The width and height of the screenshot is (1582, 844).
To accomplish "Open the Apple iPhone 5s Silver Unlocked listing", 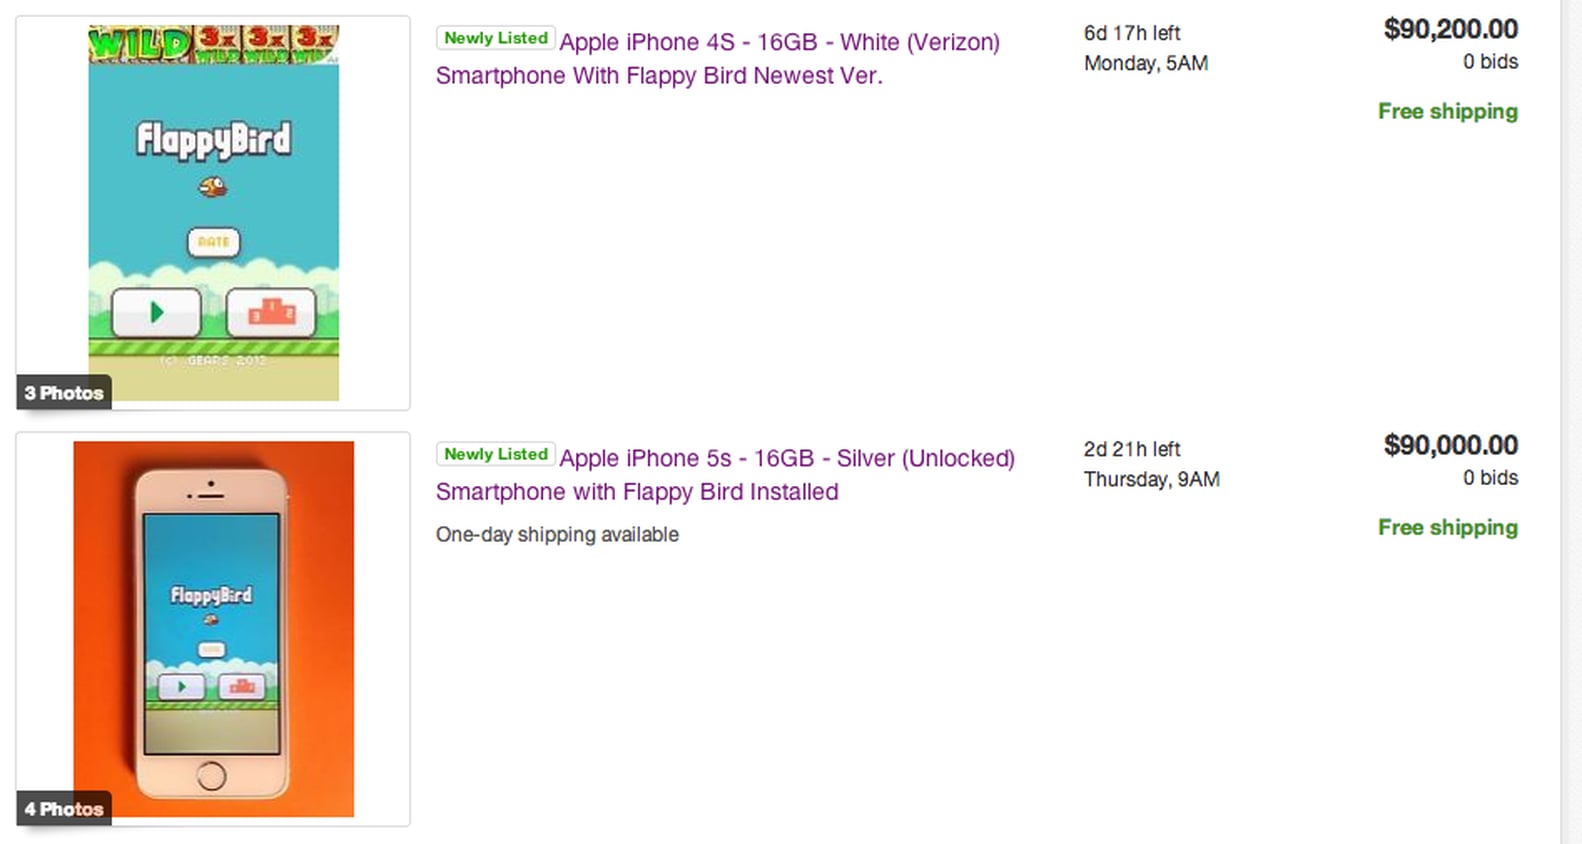I will click(x=725, y=474).
